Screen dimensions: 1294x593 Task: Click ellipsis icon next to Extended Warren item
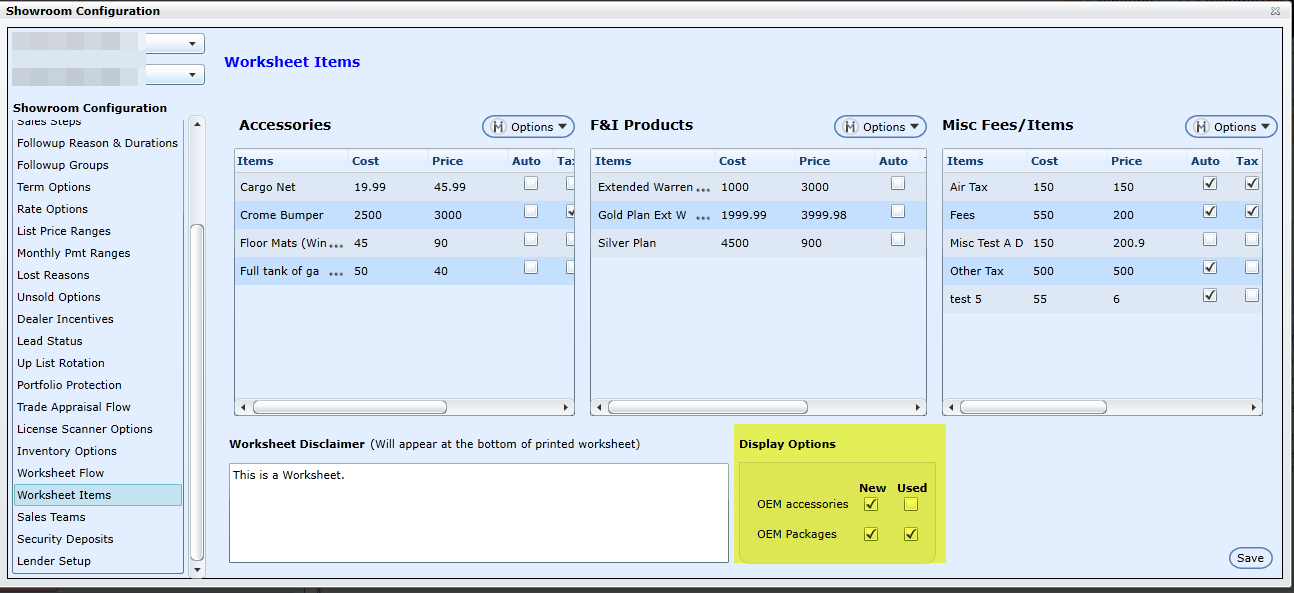[704, 188]
